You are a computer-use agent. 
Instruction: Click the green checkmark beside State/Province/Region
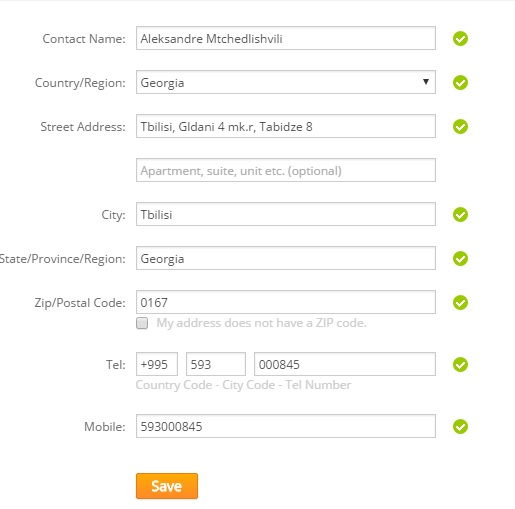tap(460, 259)
